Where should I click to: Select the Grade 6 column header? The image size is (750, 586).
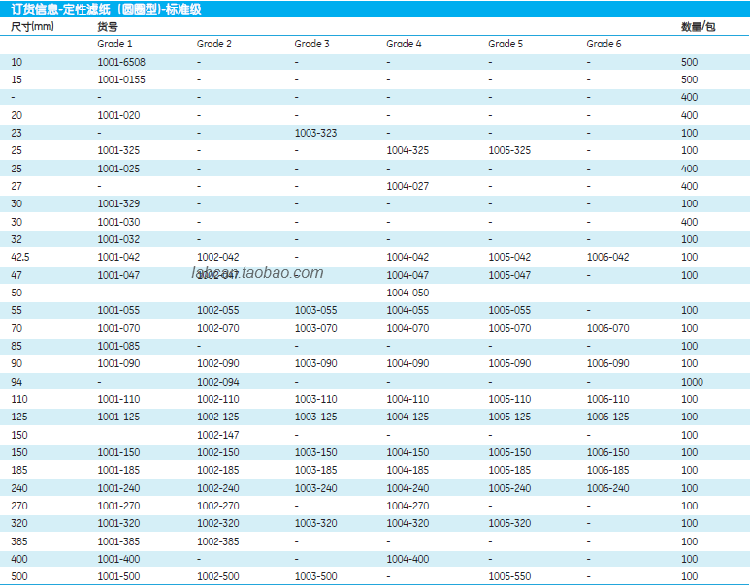click(x=603, y=44)
